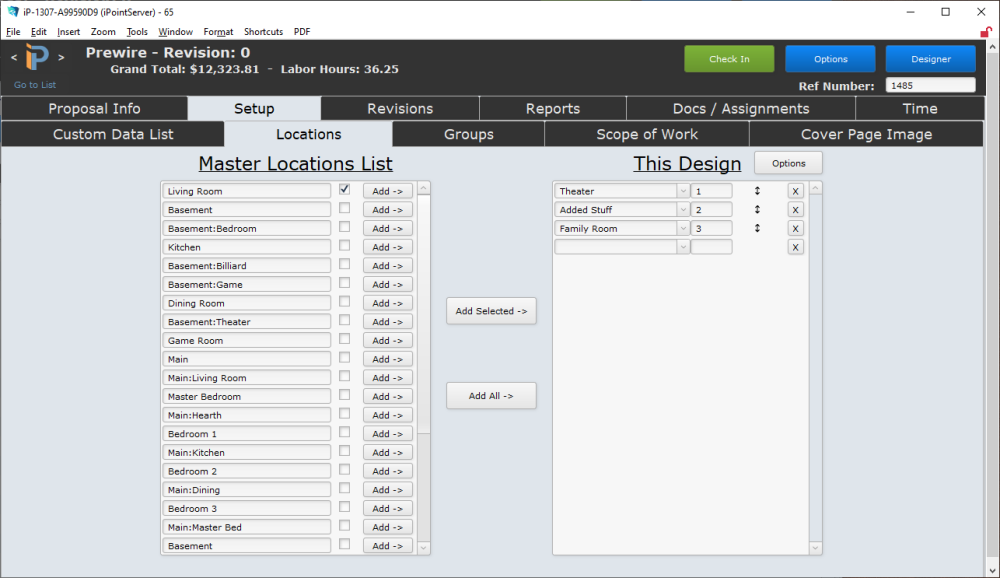Remove Added Stuff with its X icon

[x=795, y=209]
